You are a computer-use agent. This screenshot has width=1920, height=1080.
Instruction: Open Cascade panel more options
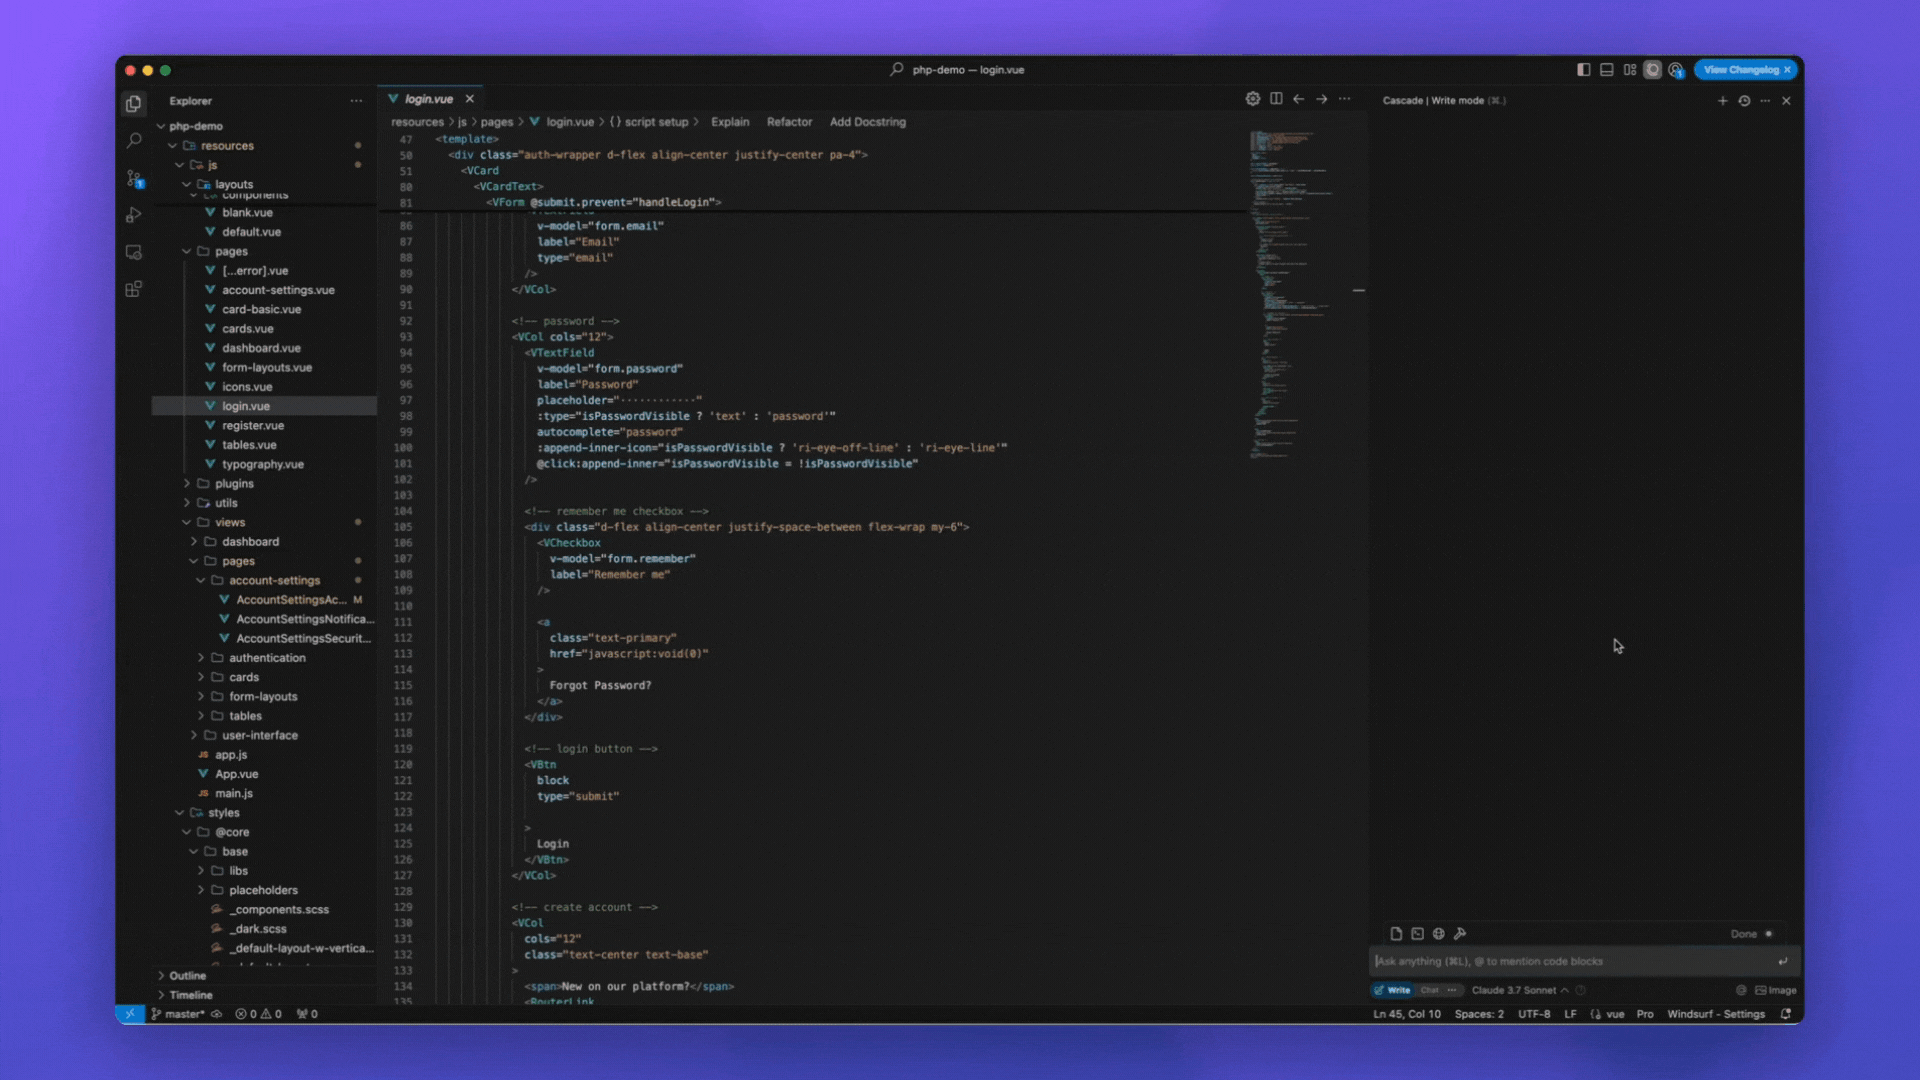point(1765,101)
